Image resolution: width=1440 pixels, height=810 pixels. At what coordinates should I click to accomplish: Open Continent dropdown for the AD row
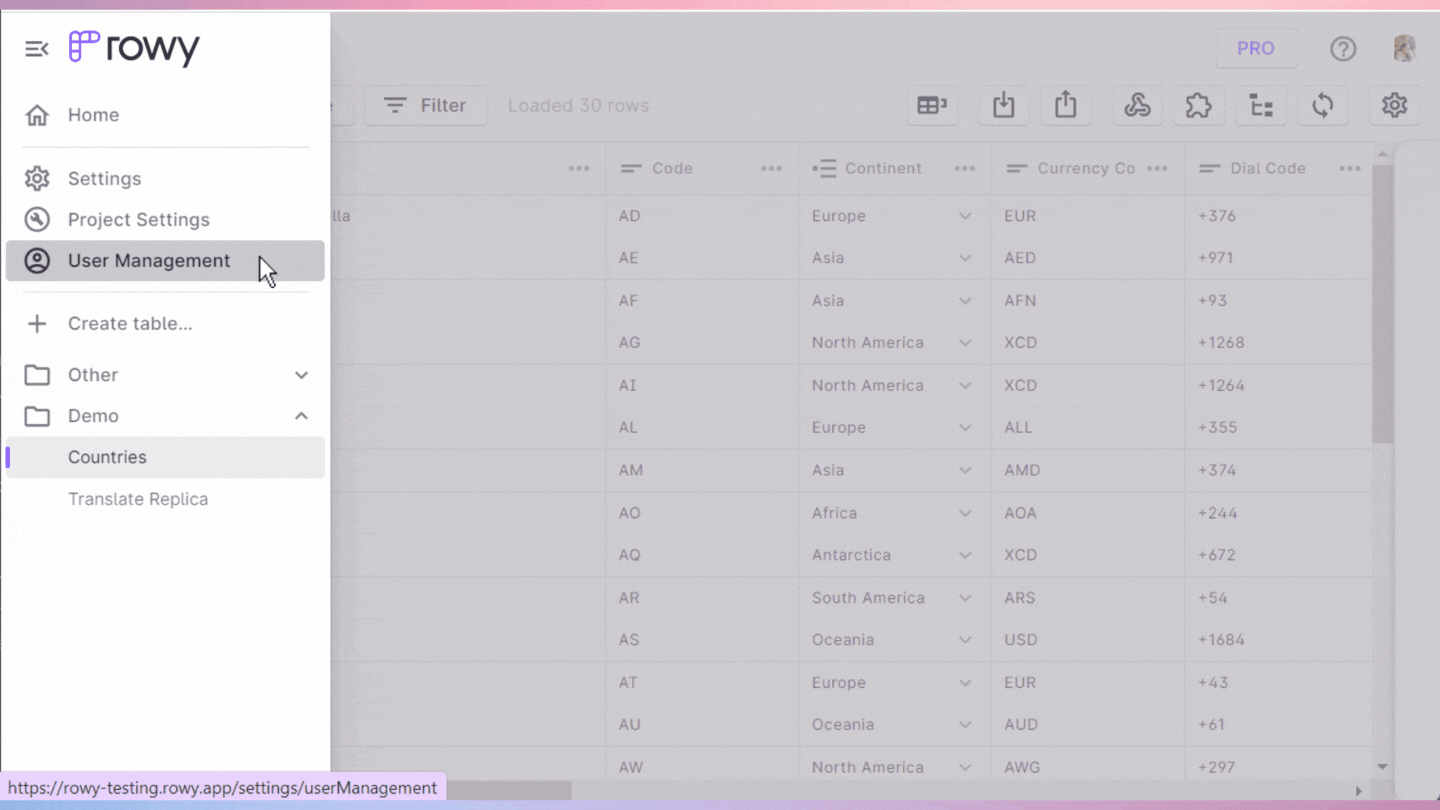pos(964,216)
